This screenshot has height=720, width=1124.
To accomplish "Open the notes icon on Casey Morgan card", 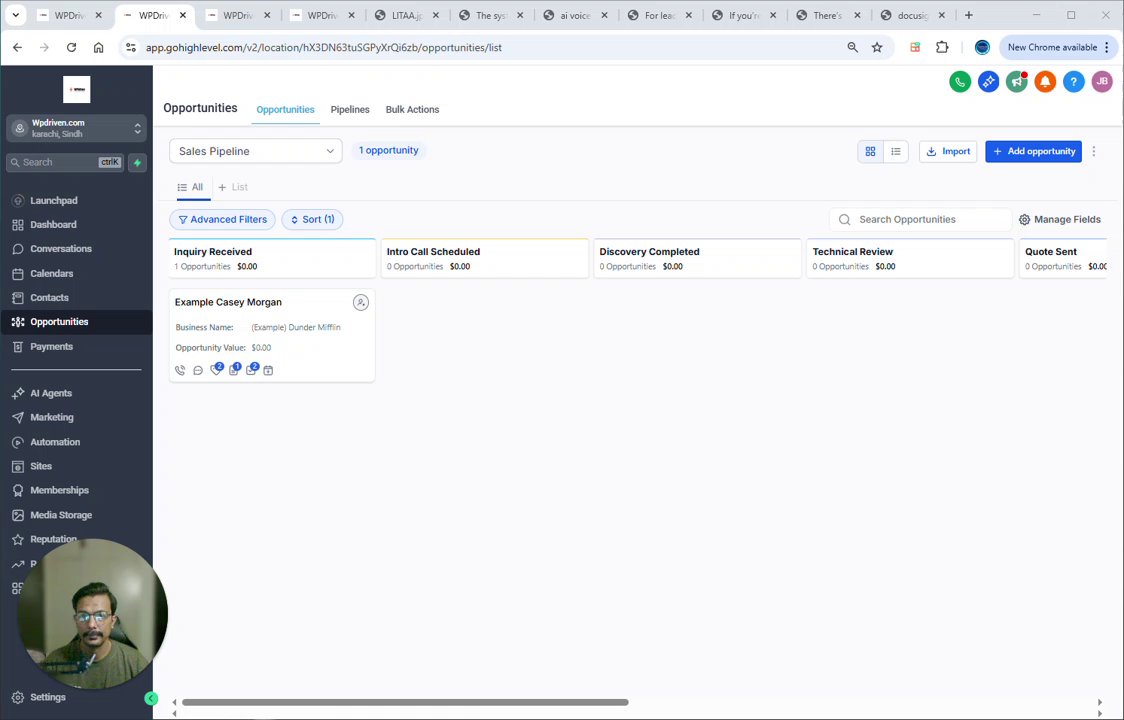I will (234, 369).
